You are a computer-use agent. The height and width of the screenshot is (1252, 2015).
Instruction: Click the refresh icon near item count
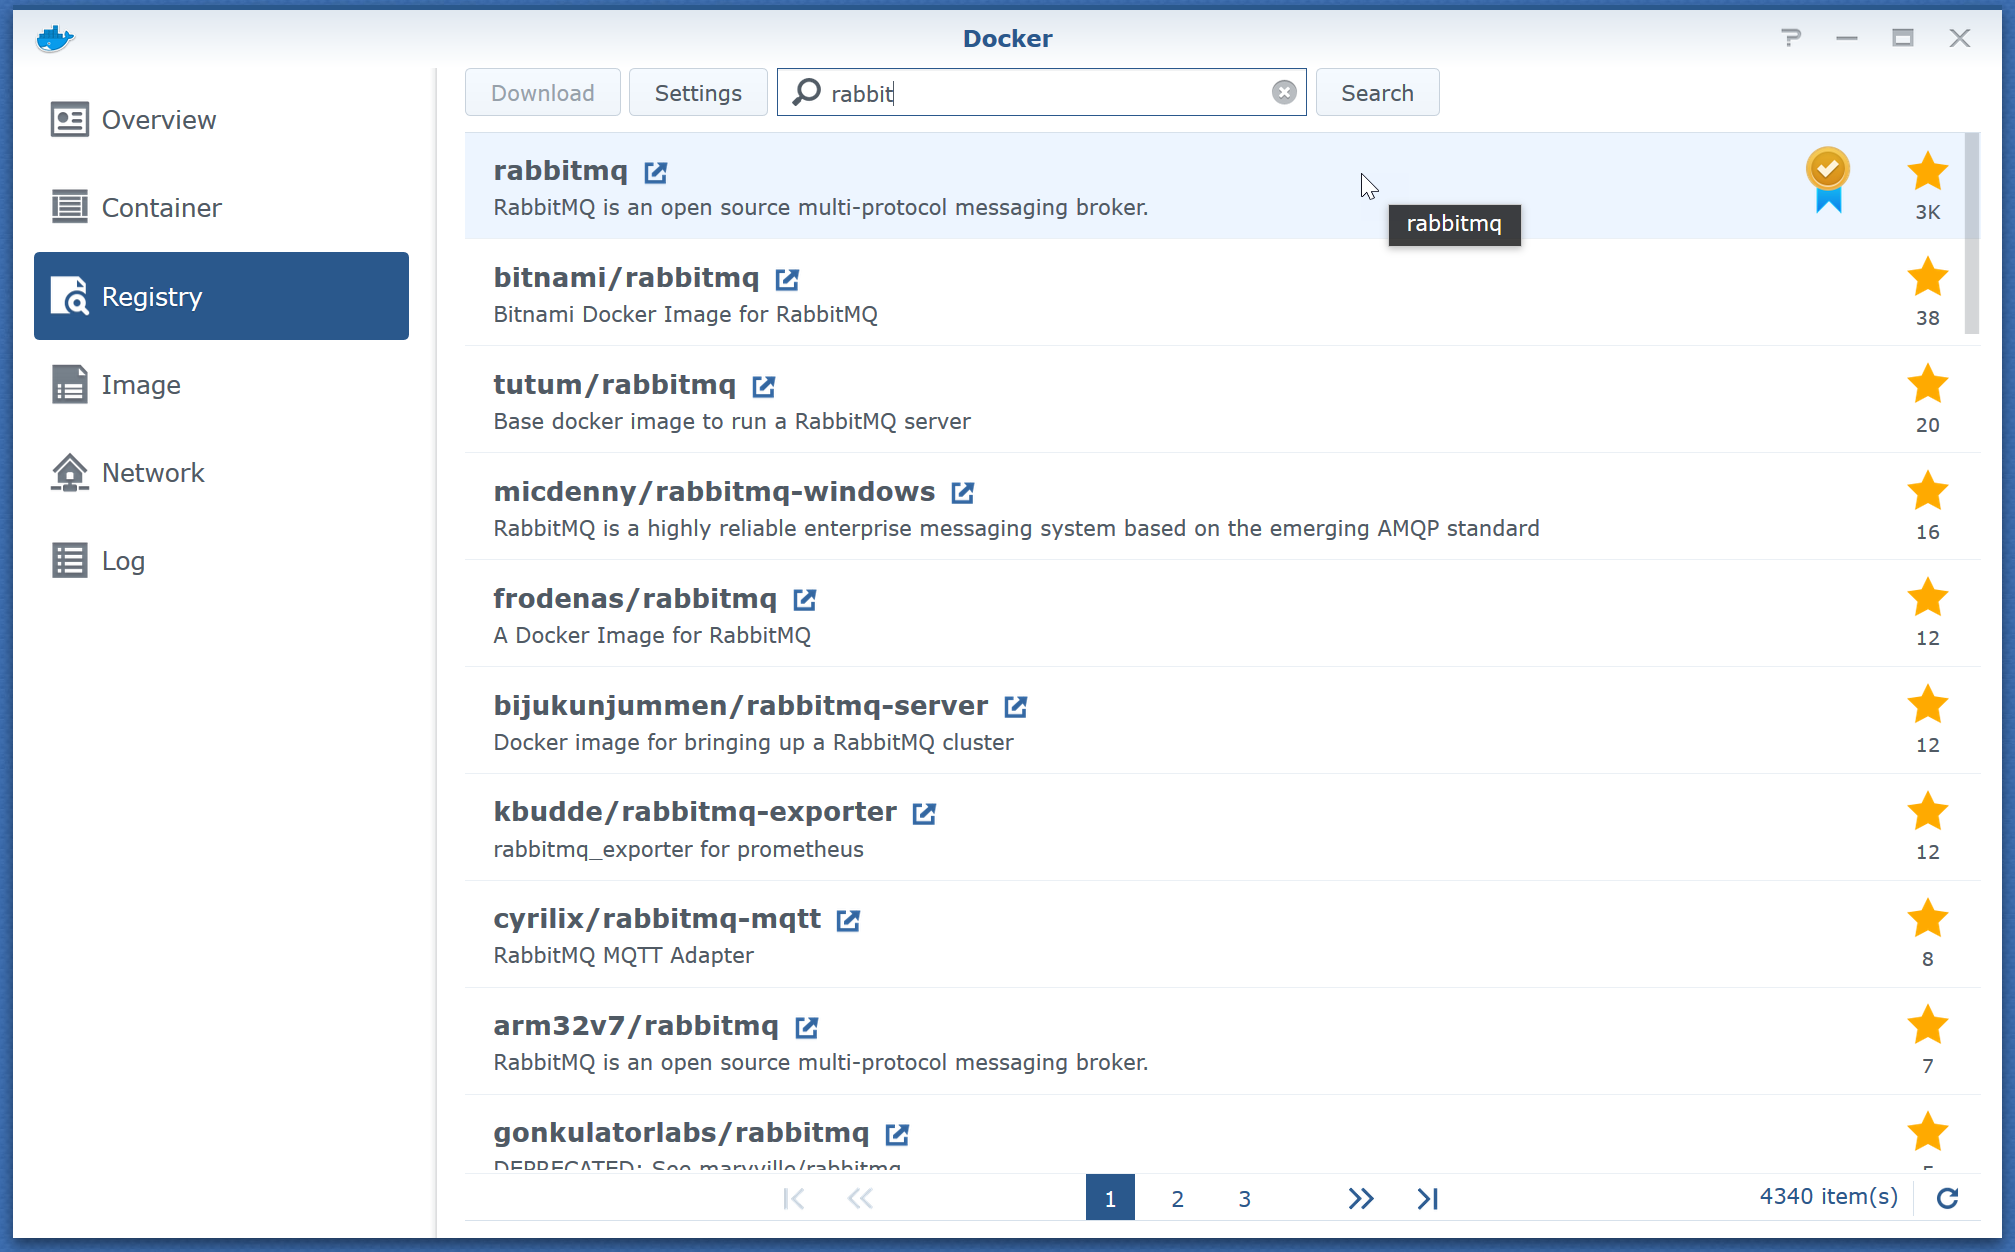1947,1198
